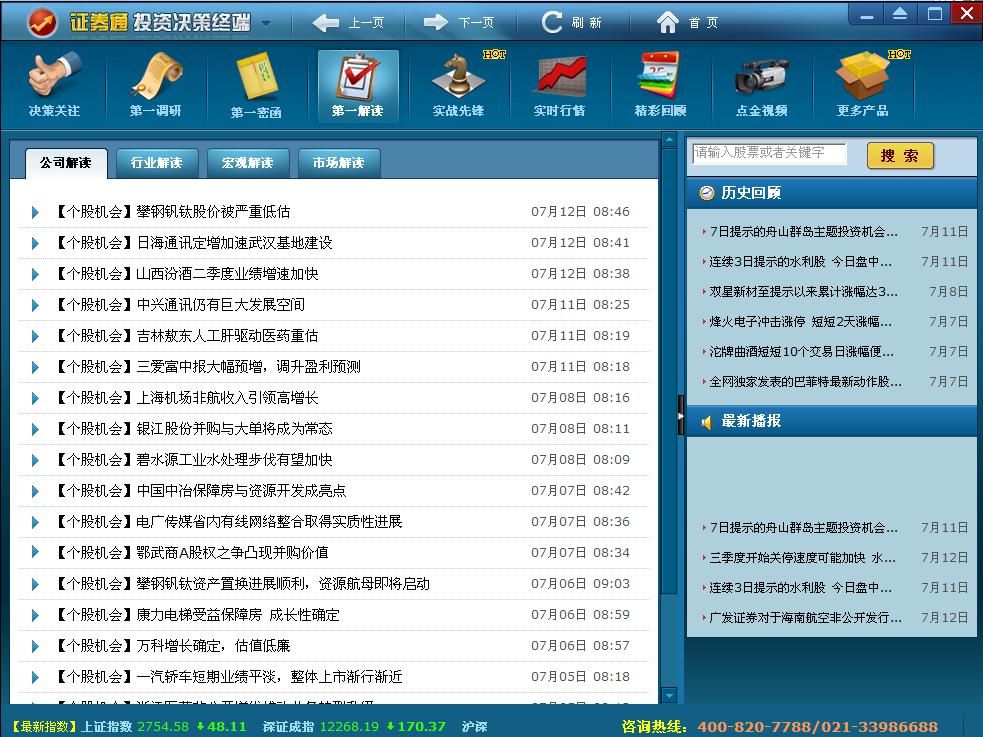This screenshot has height=737, width=983.
Task: Open article 康力电梯受益保障房
Action: point(238,615)
